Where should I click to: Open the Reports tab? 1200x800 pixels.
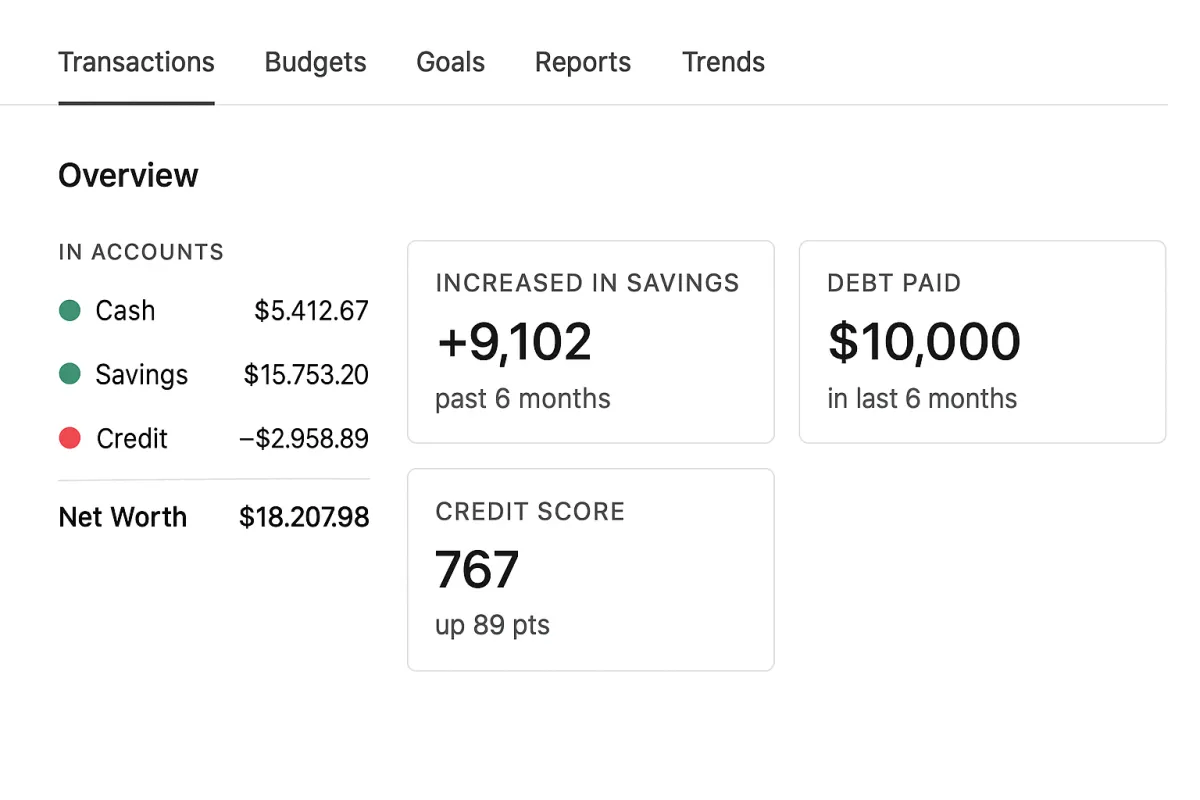[x=583, y=62]
